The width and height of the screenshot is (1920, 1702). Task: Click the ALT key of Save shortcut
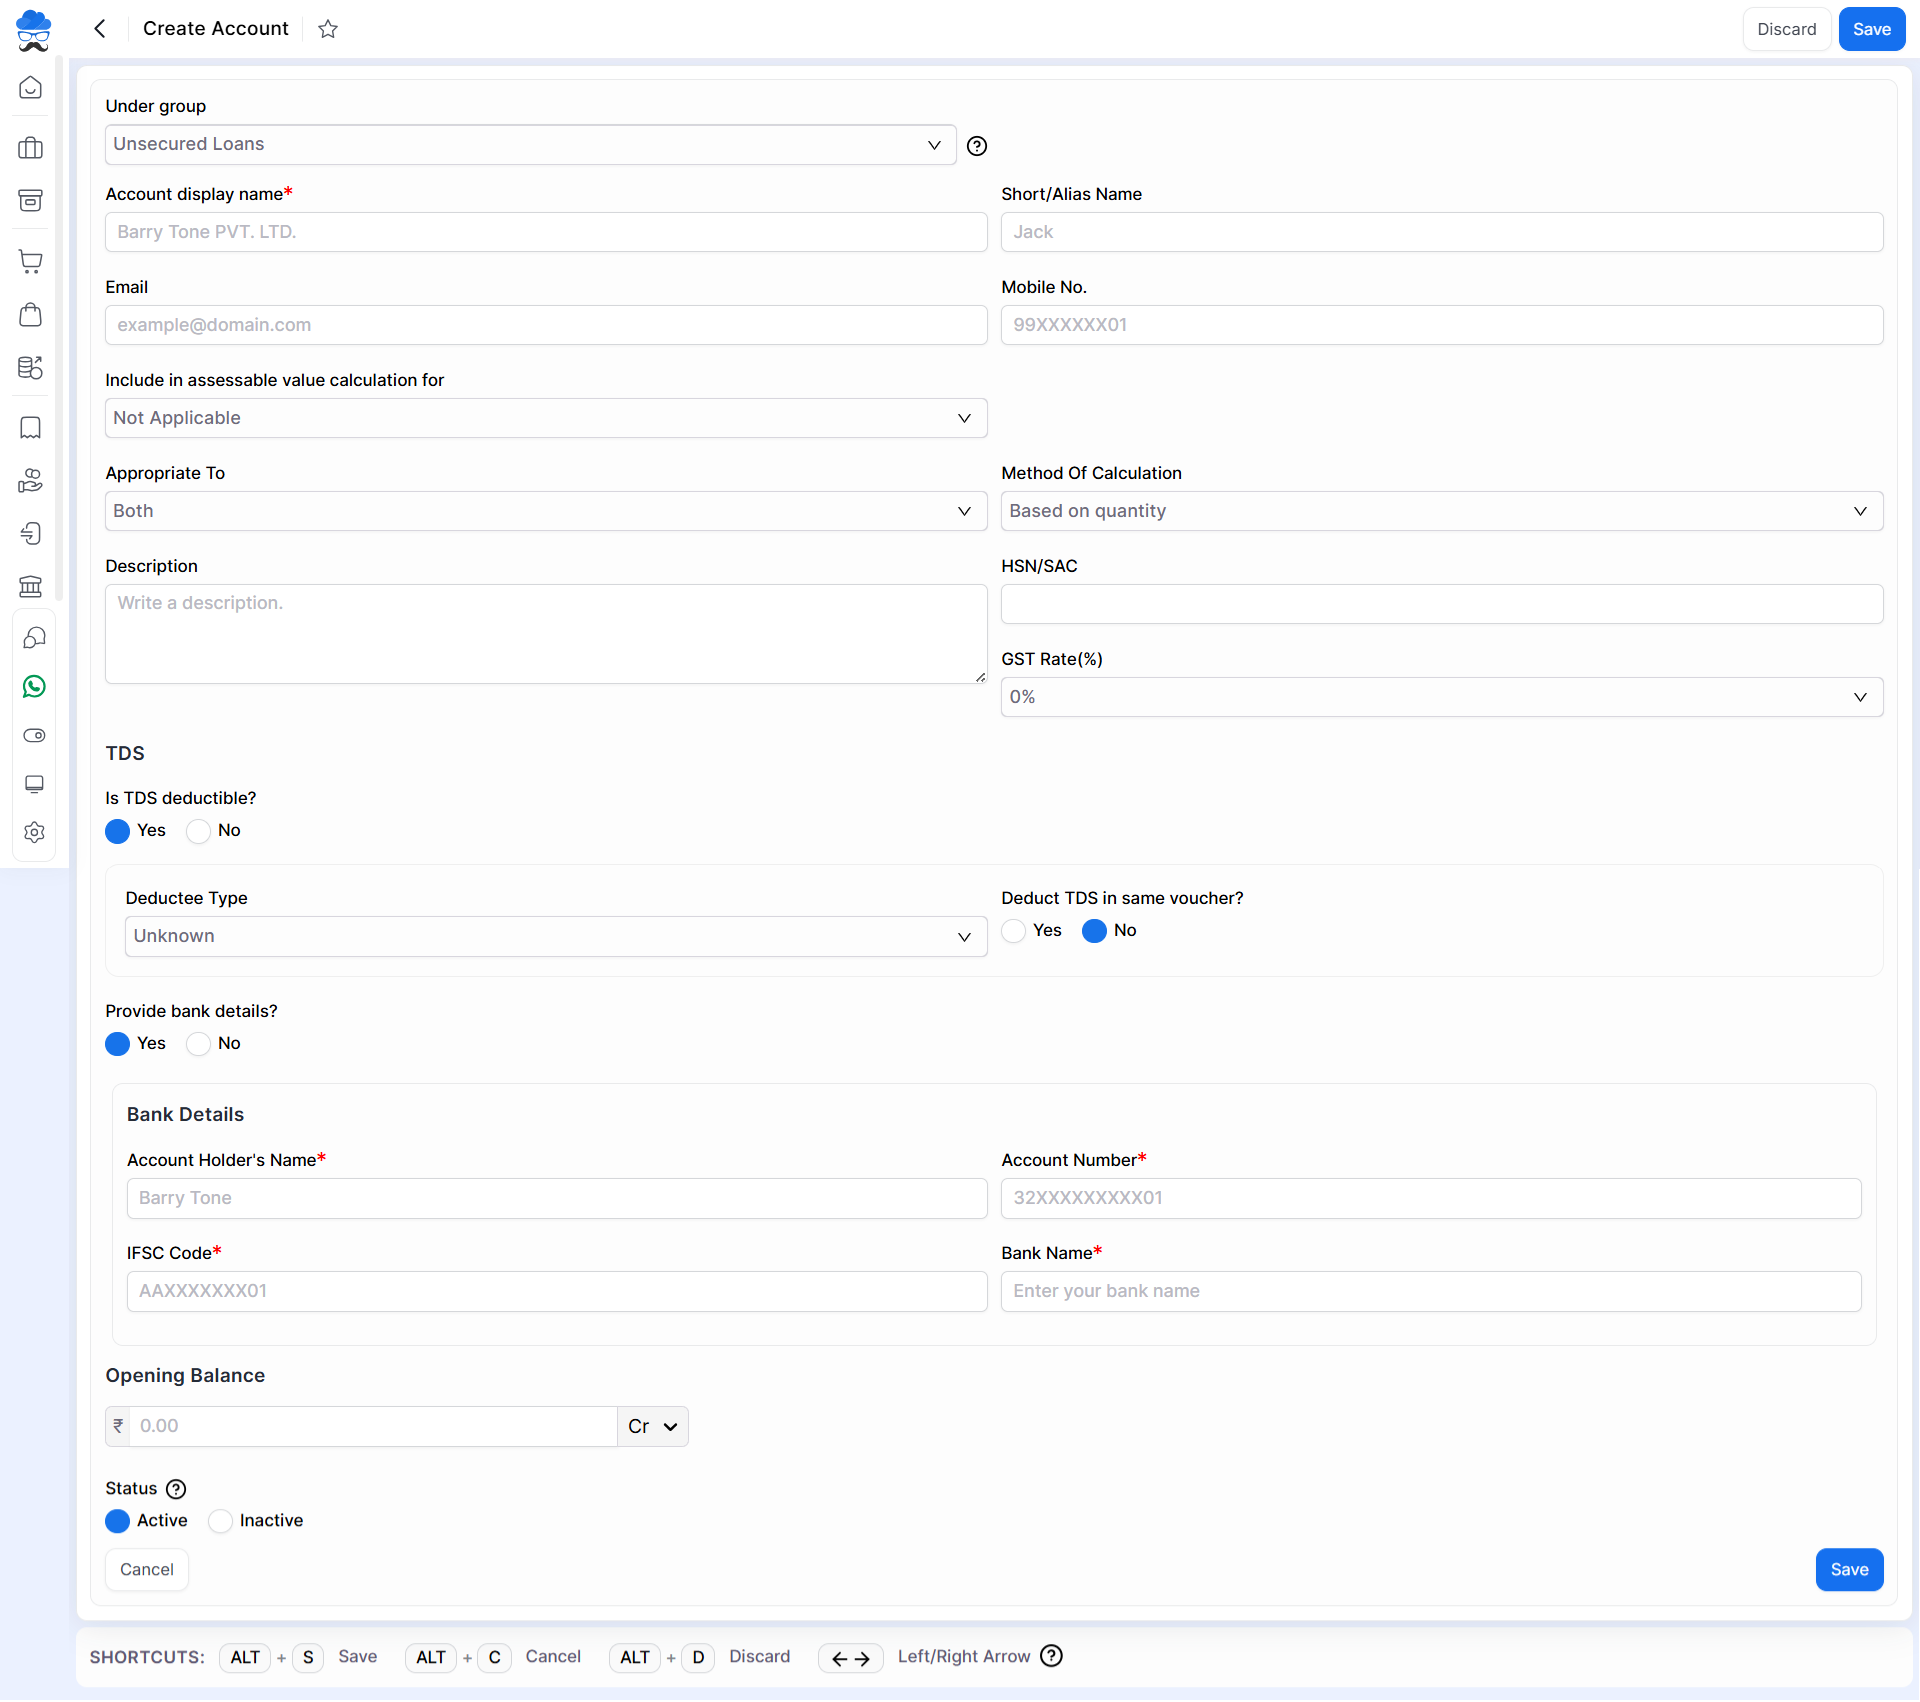(245, 1657)
